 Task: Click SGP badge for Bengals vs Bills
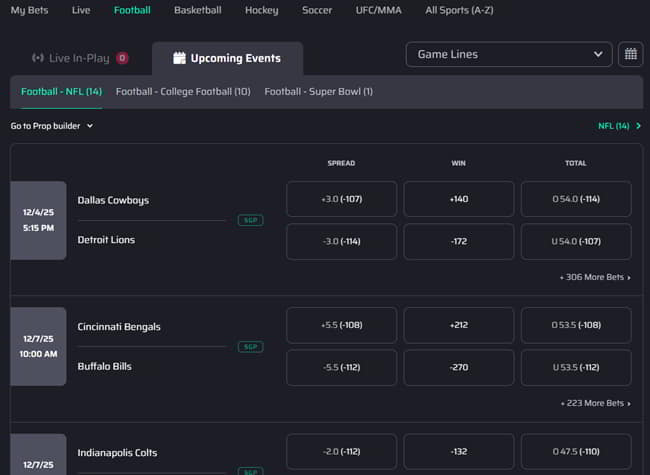click(x=250, y=347)
